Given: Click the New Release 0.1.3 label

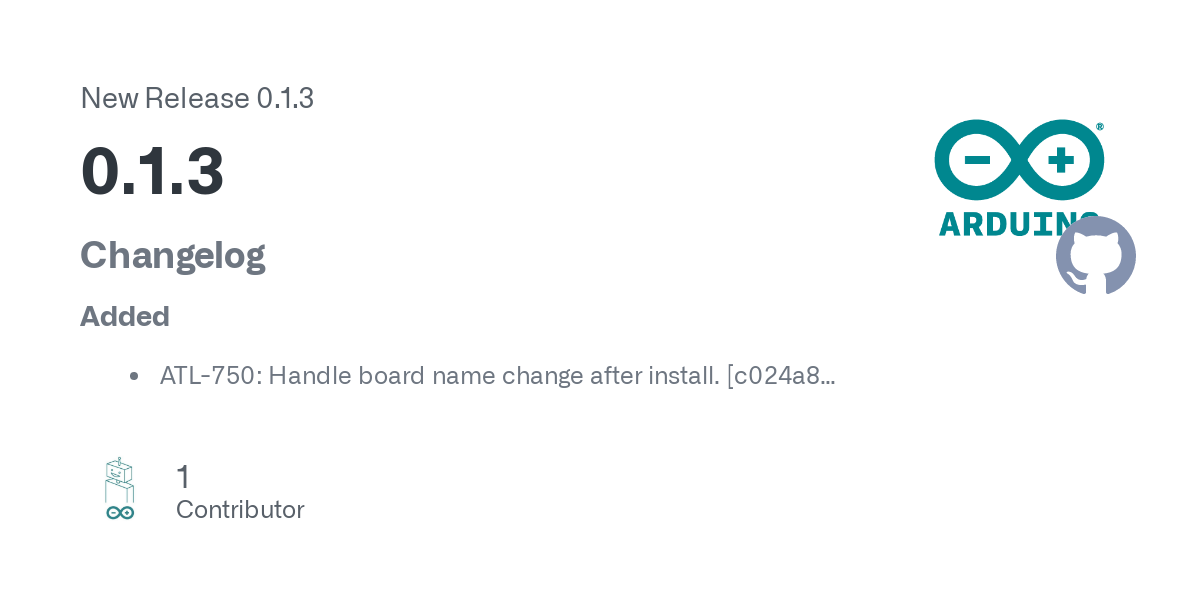Looking at the screenshot, I should 197,98.
